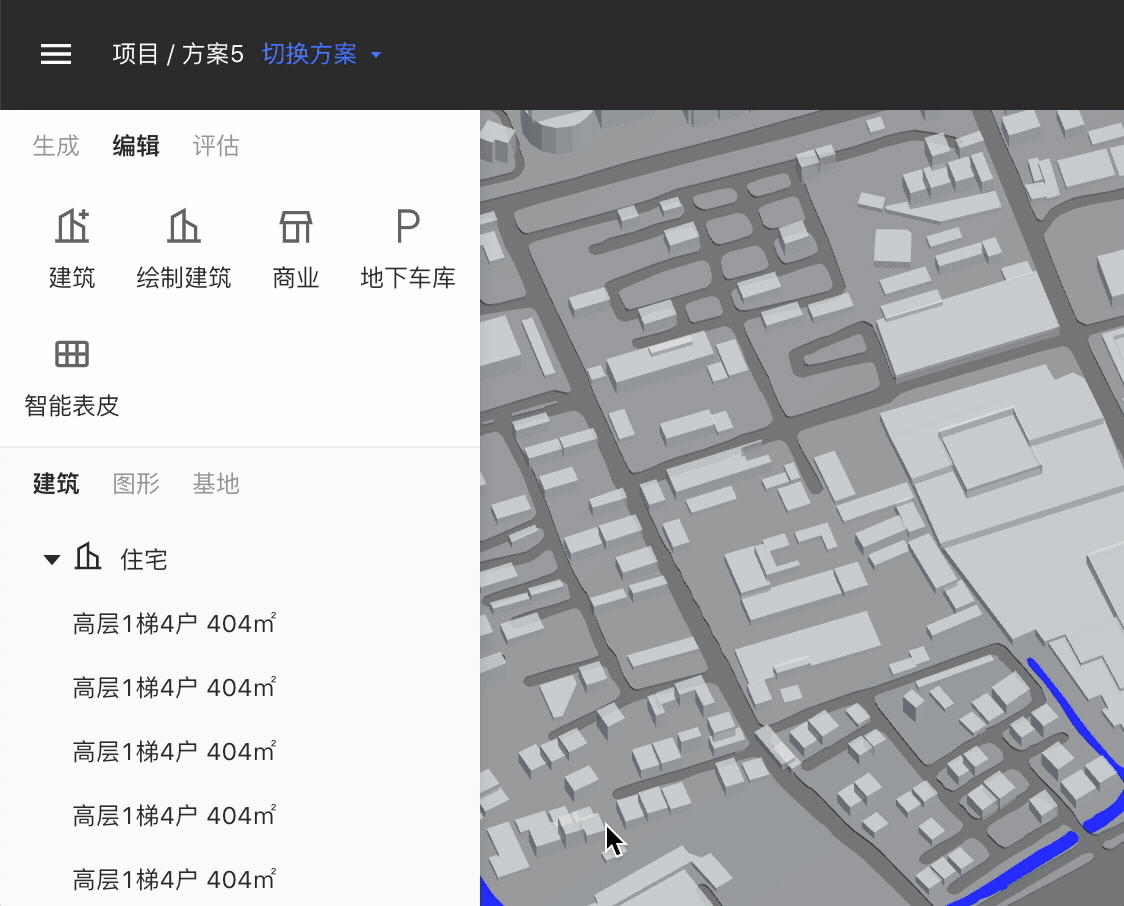Open the hamburger menu icon
1124x906 pixels.
(55, 55)
